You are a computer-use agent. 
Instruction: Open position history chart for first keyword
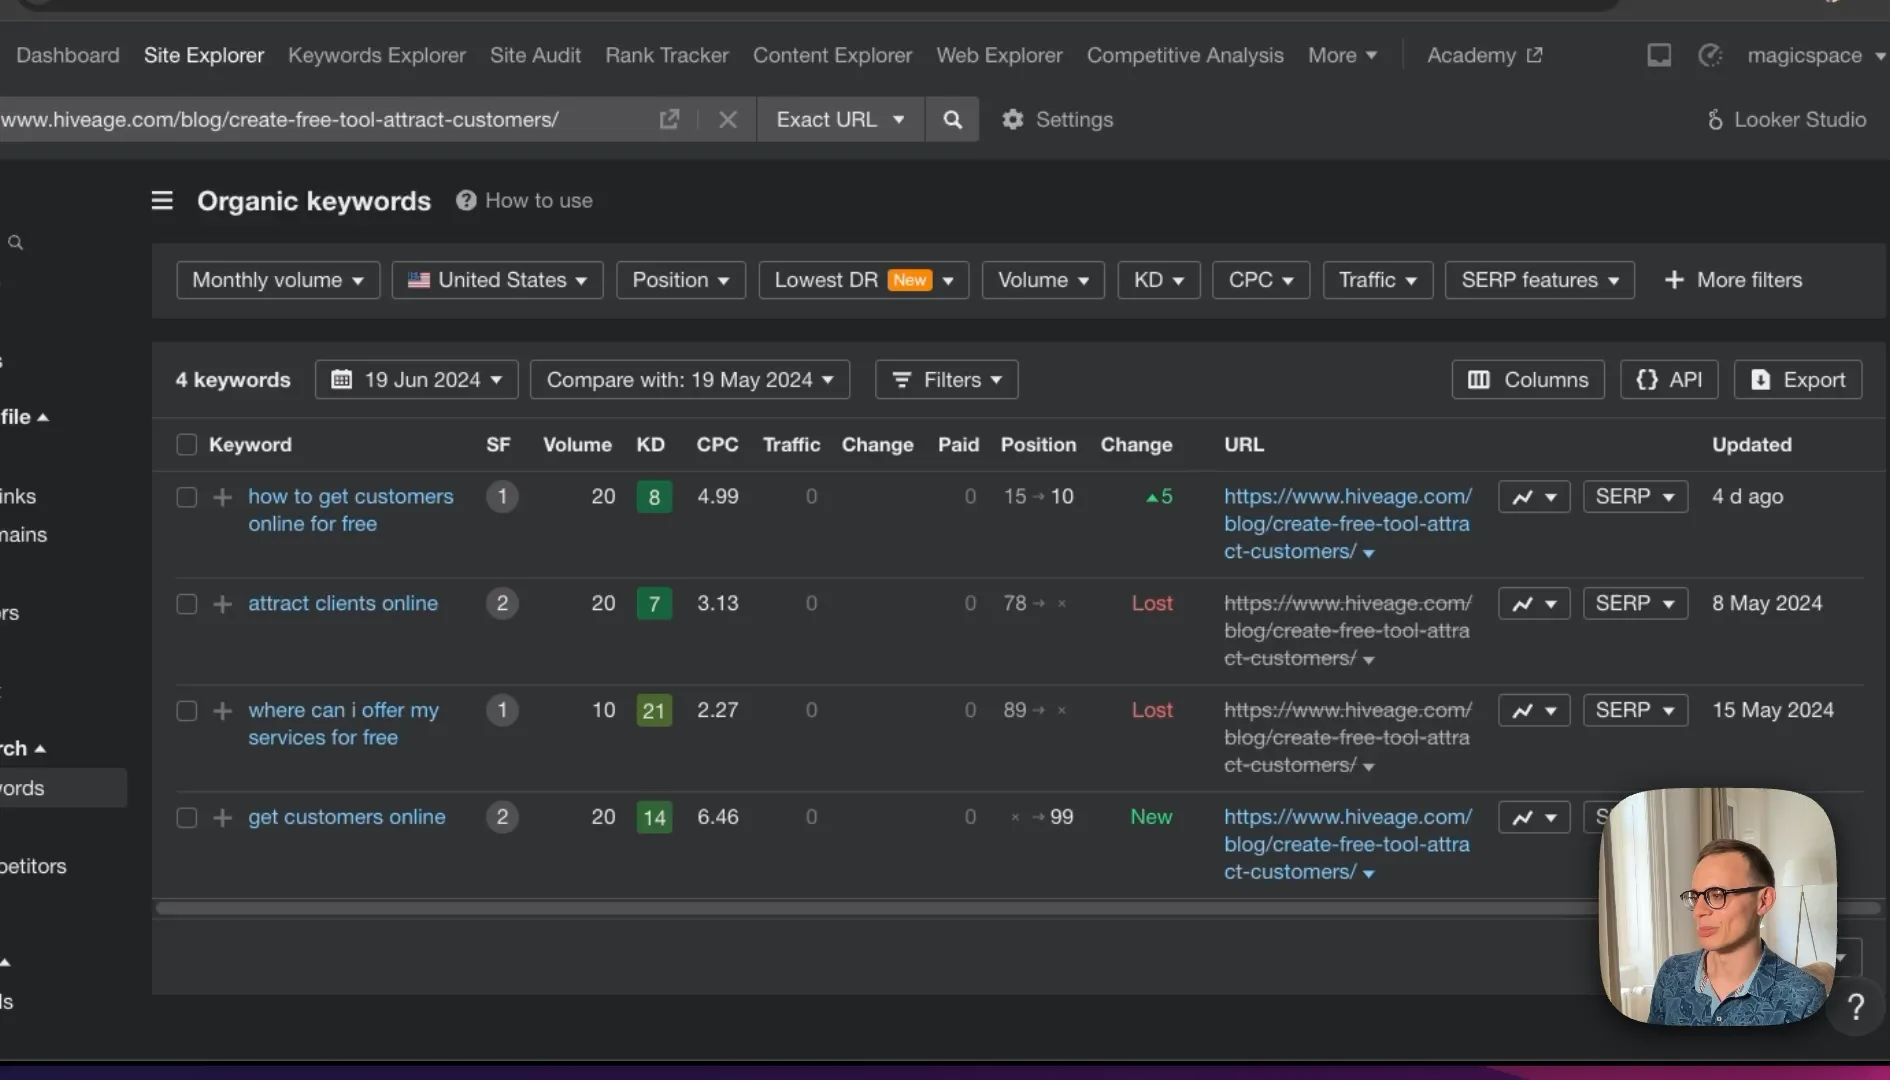click(x=1534, y=497)
